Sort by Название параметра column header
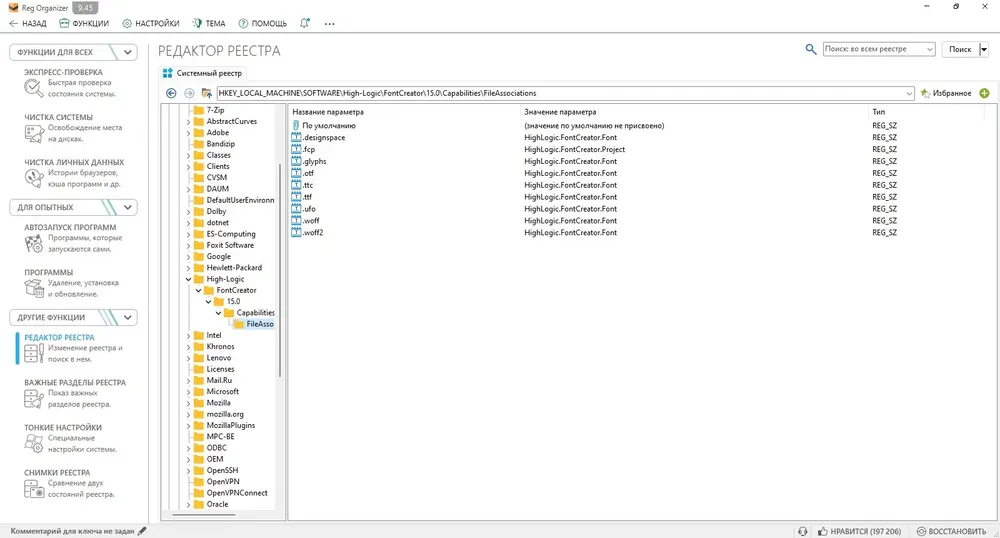The width and height of the screenshot is (1000, 538). pyautogui.click(x=328, y=112)
